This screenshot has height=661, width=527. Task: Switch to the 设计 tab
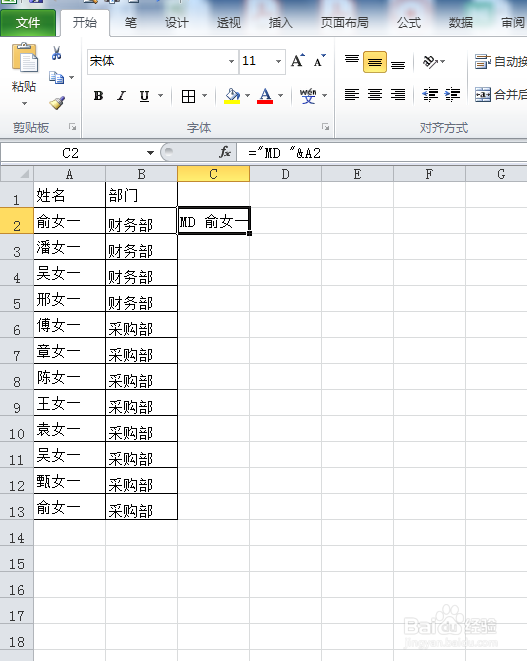pyautogui.click(x=176, y=23)
